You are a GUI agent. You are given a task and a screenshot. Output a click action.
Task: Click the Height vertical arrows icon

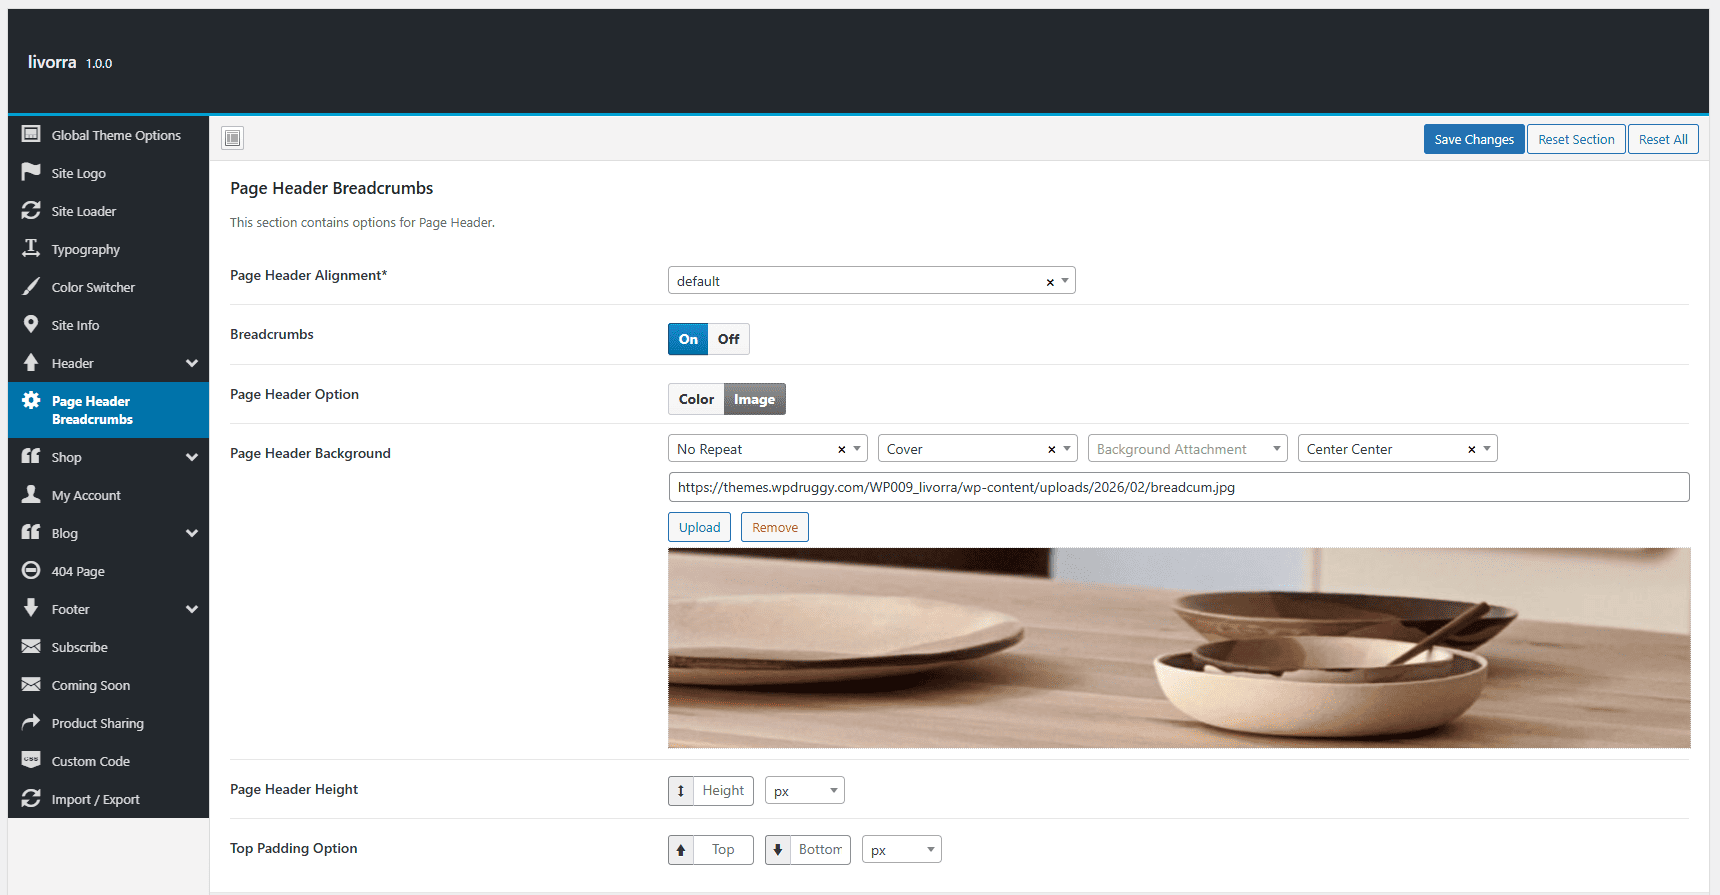pyautogui.click(x=681, y=791)
